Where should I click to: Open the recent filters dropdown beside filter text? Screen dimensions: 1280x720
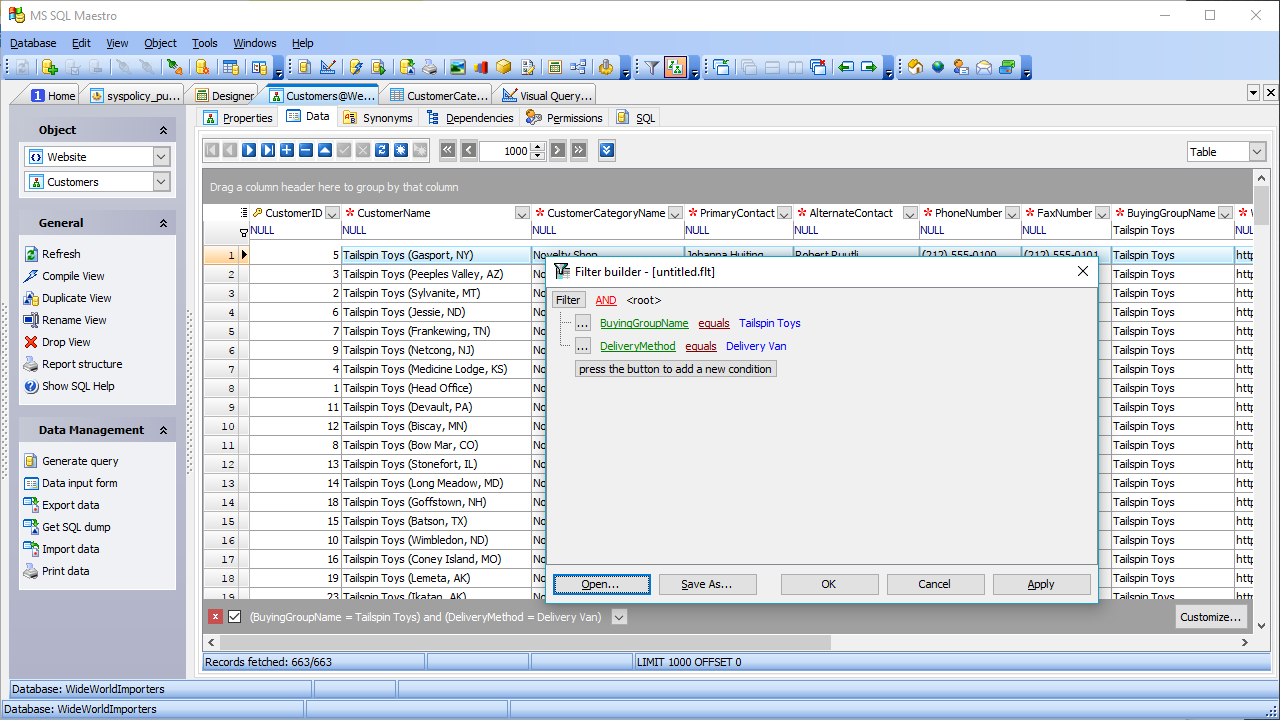619,617
